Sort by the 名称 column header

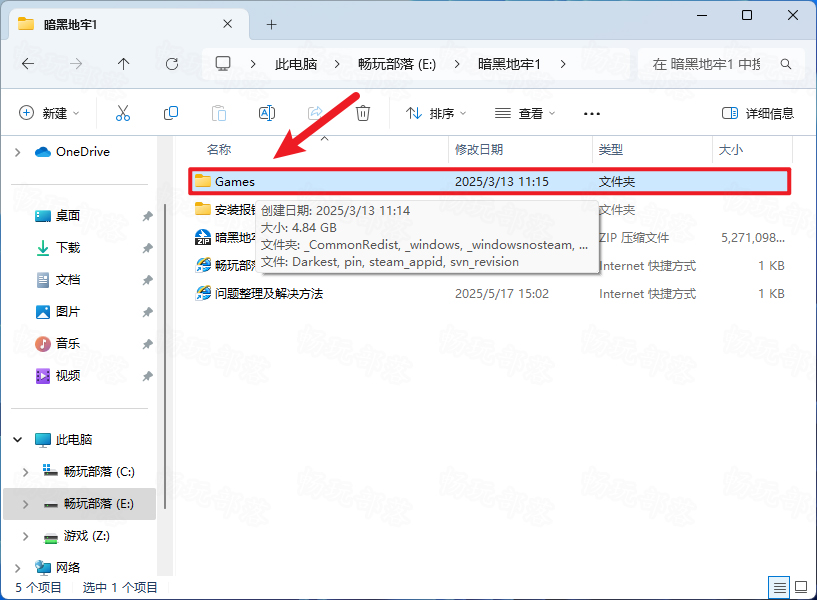[x=219, y=150]
